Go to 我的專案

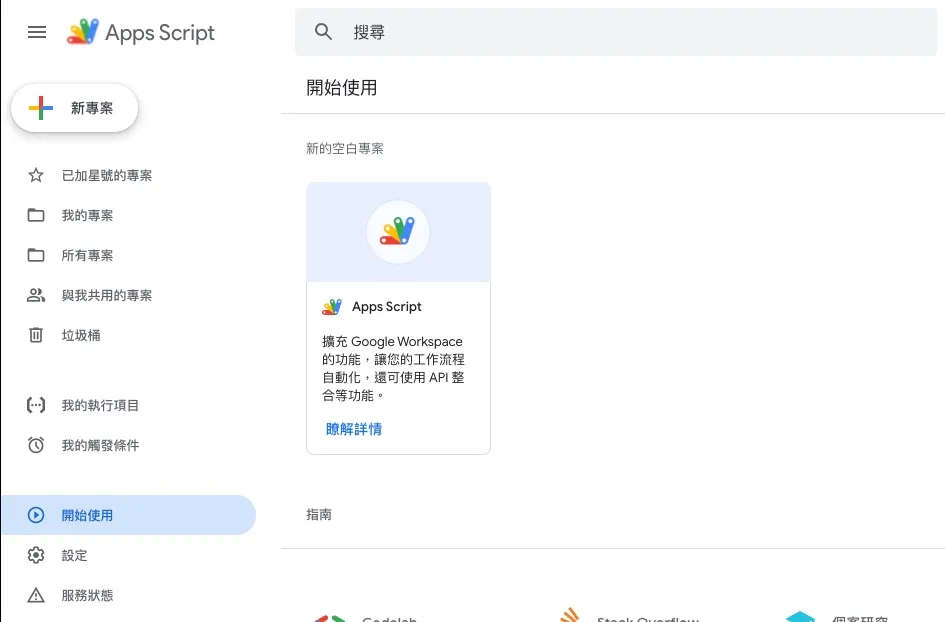pos(87,215)
